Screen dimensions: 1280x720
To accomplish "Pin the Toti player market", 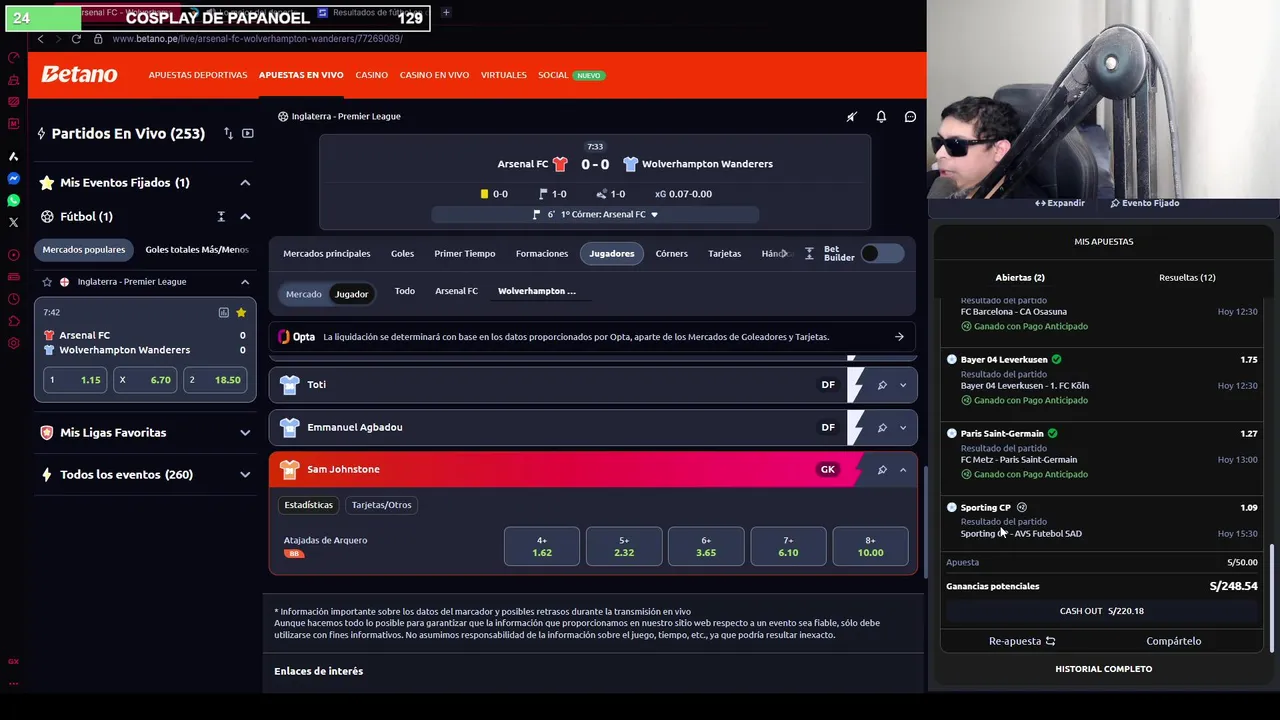I will (x=882, y=385).
